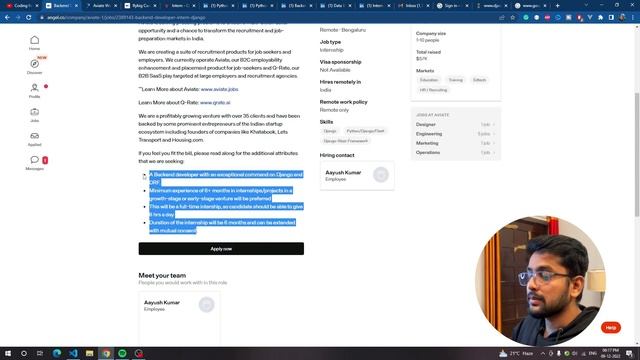Click the Windows Start button

[8, 353]
